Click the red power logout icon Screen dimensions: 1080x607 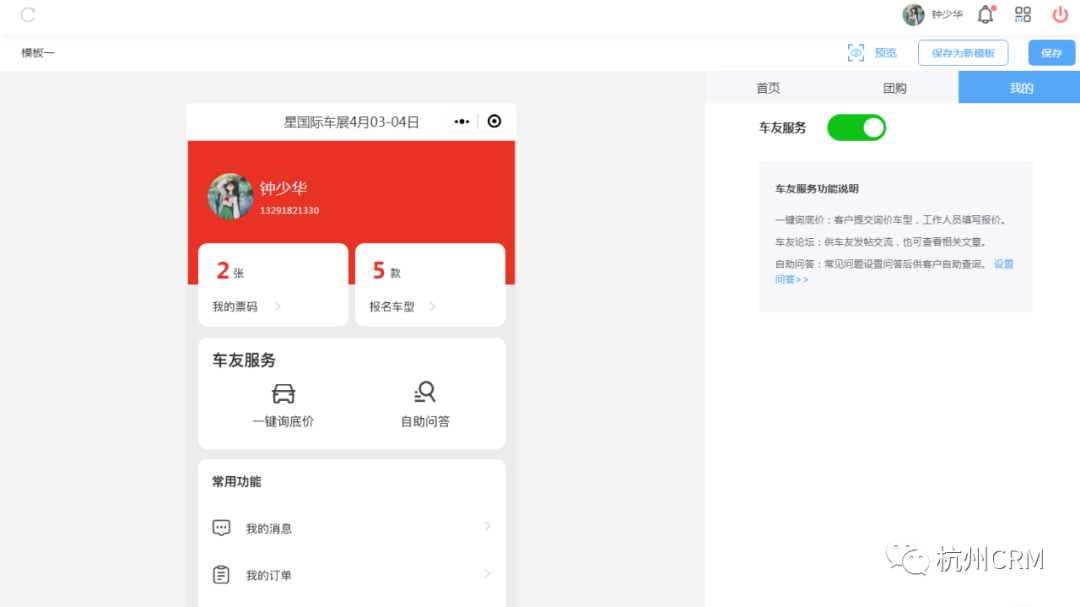coord(1060,14)
